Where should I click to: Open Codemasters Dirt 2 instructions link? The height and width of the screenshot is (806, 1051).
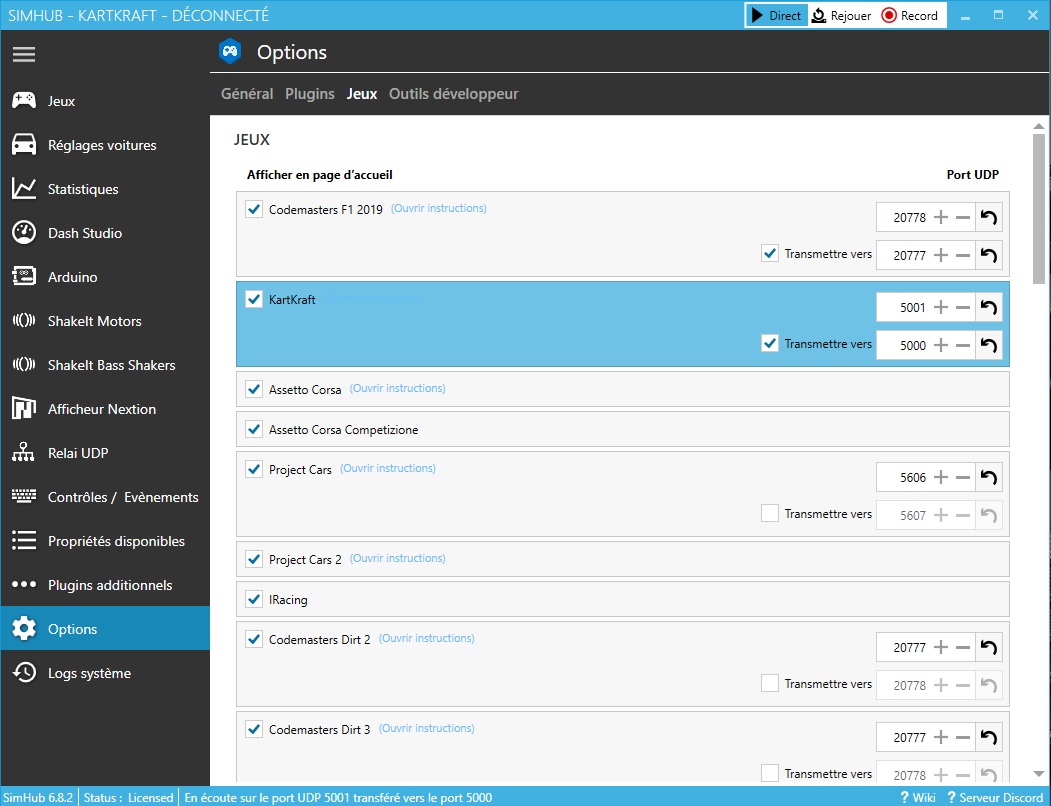point(427,638)
